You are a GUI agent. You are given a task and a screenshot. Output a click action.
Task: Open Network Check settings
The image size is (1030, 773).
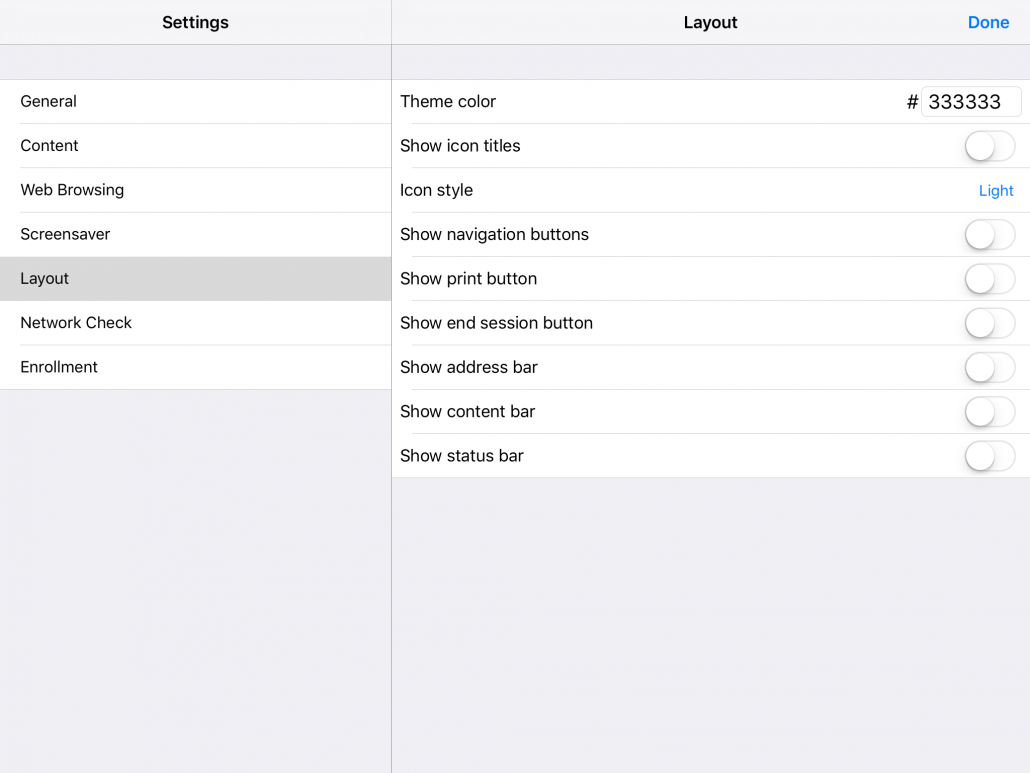[196, 323]
